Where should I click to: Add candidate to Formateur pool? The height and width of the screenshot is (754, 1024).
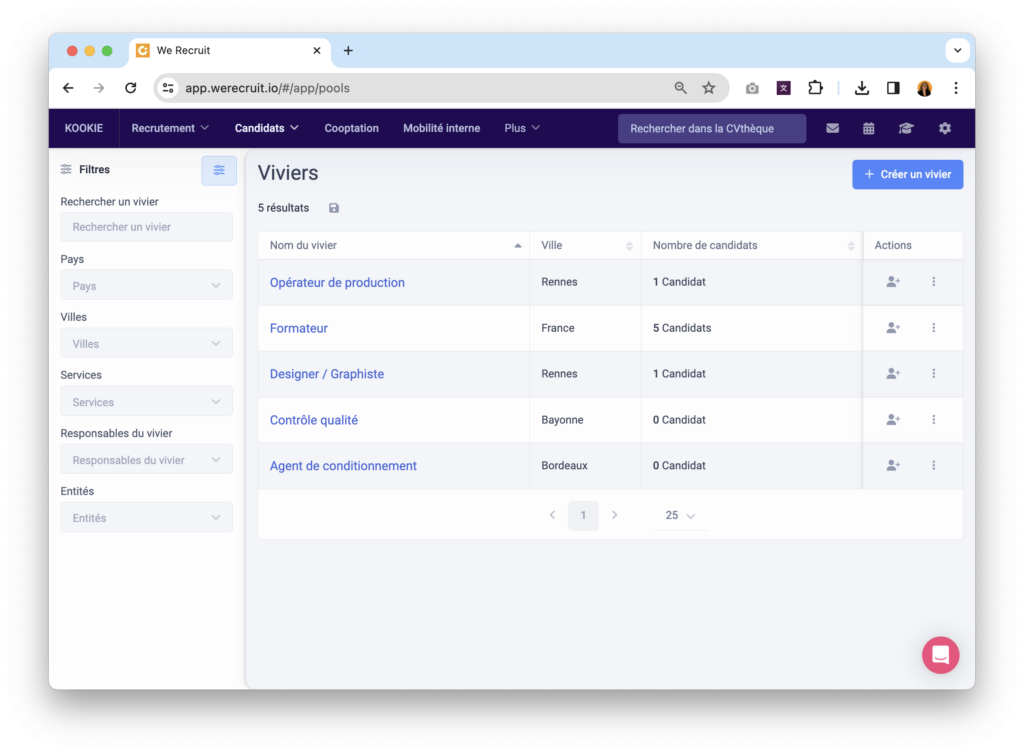pyautogui.click(x=893, y=328)
